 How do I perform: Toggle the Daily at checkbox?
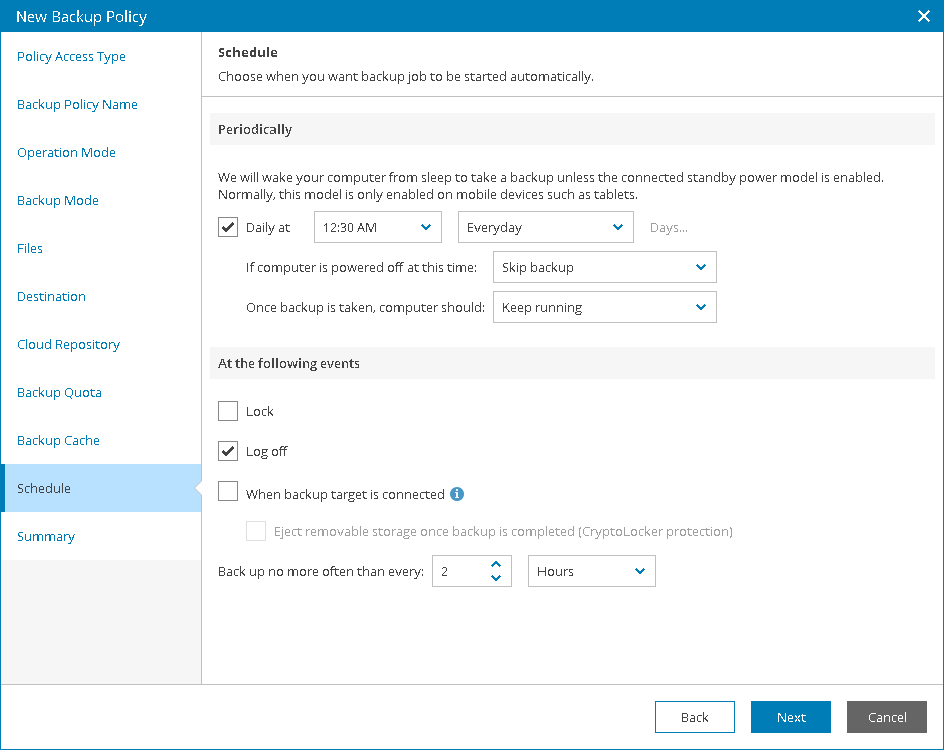click(x=228, y=227)
